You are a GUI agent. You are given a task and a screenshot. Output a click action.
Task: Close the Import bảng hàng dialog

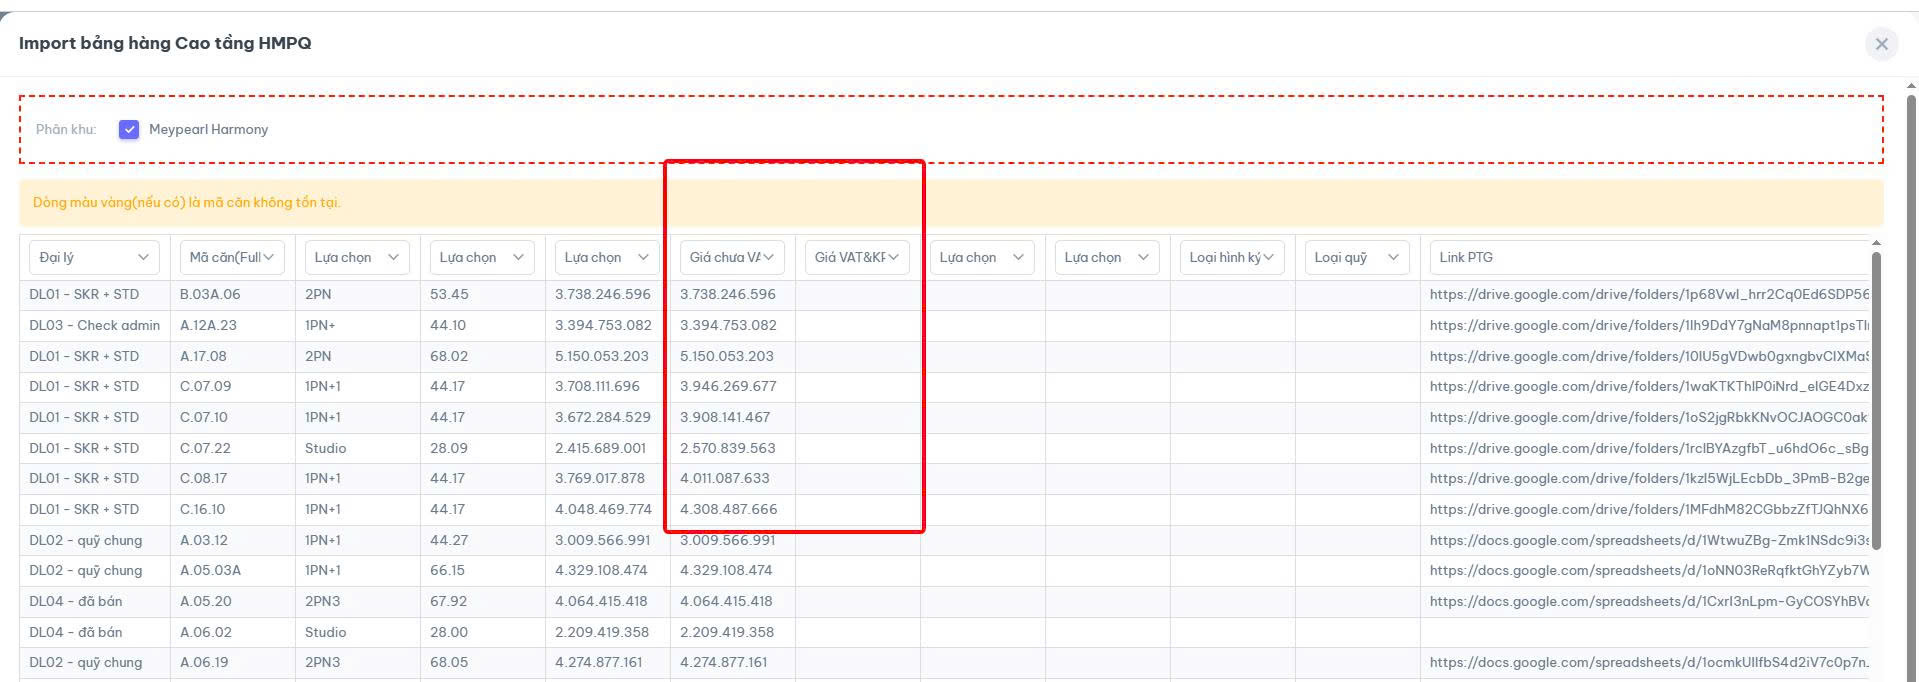(1881, 44)
